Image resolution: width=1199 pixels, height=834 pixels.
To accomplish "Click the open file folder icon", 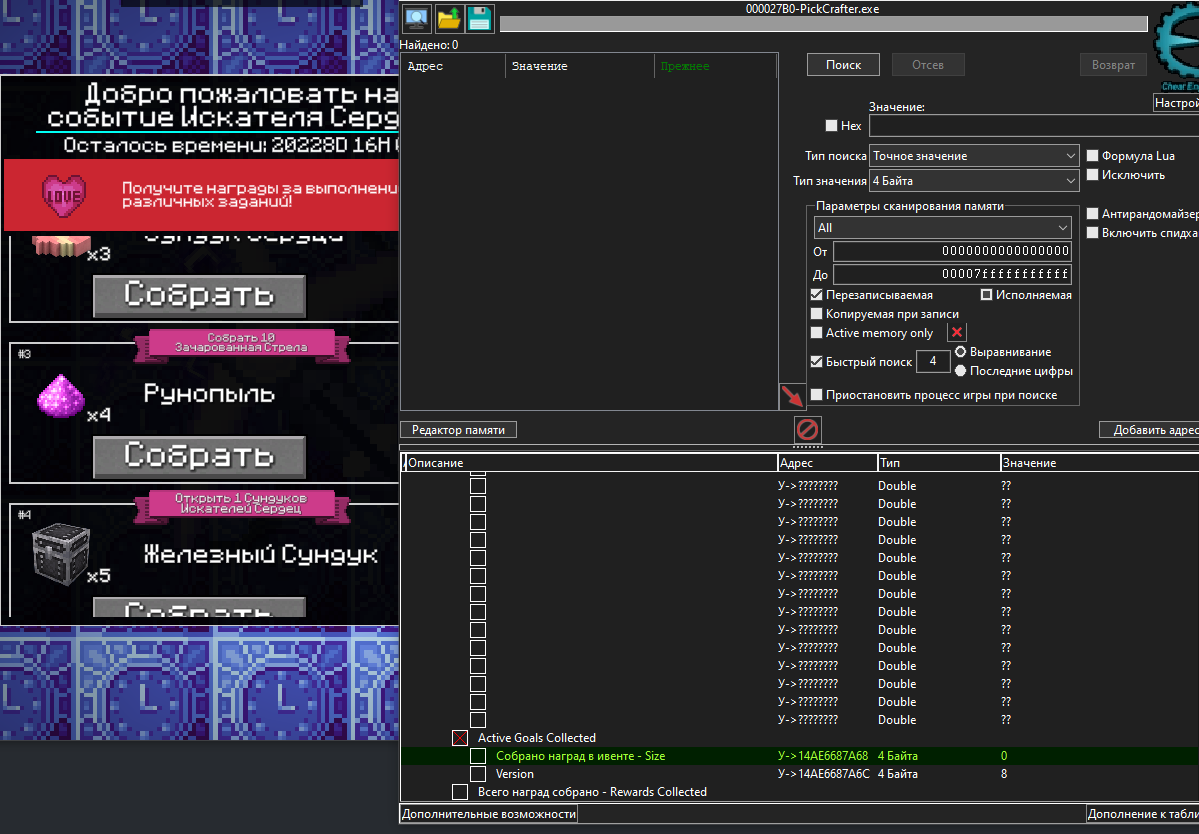I will pos(449,19).
